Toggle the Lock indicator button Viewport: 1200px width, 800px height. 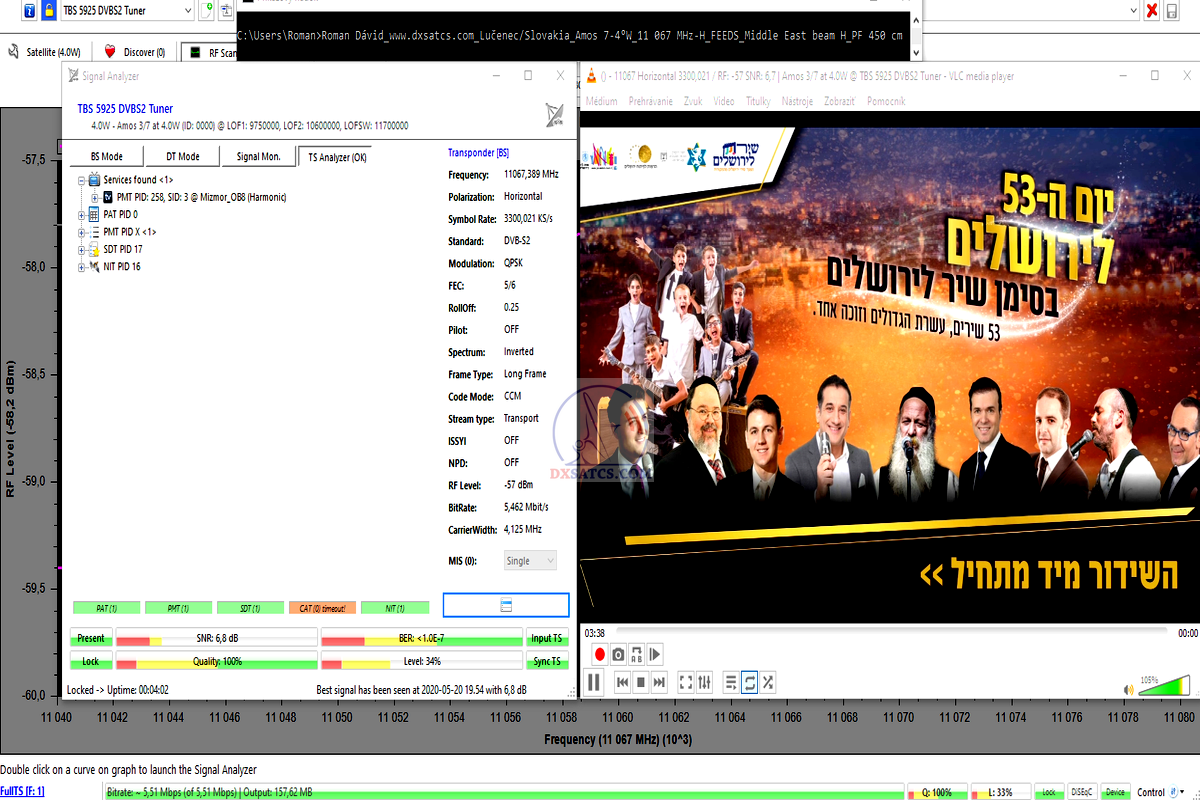(x=90, y=661)
